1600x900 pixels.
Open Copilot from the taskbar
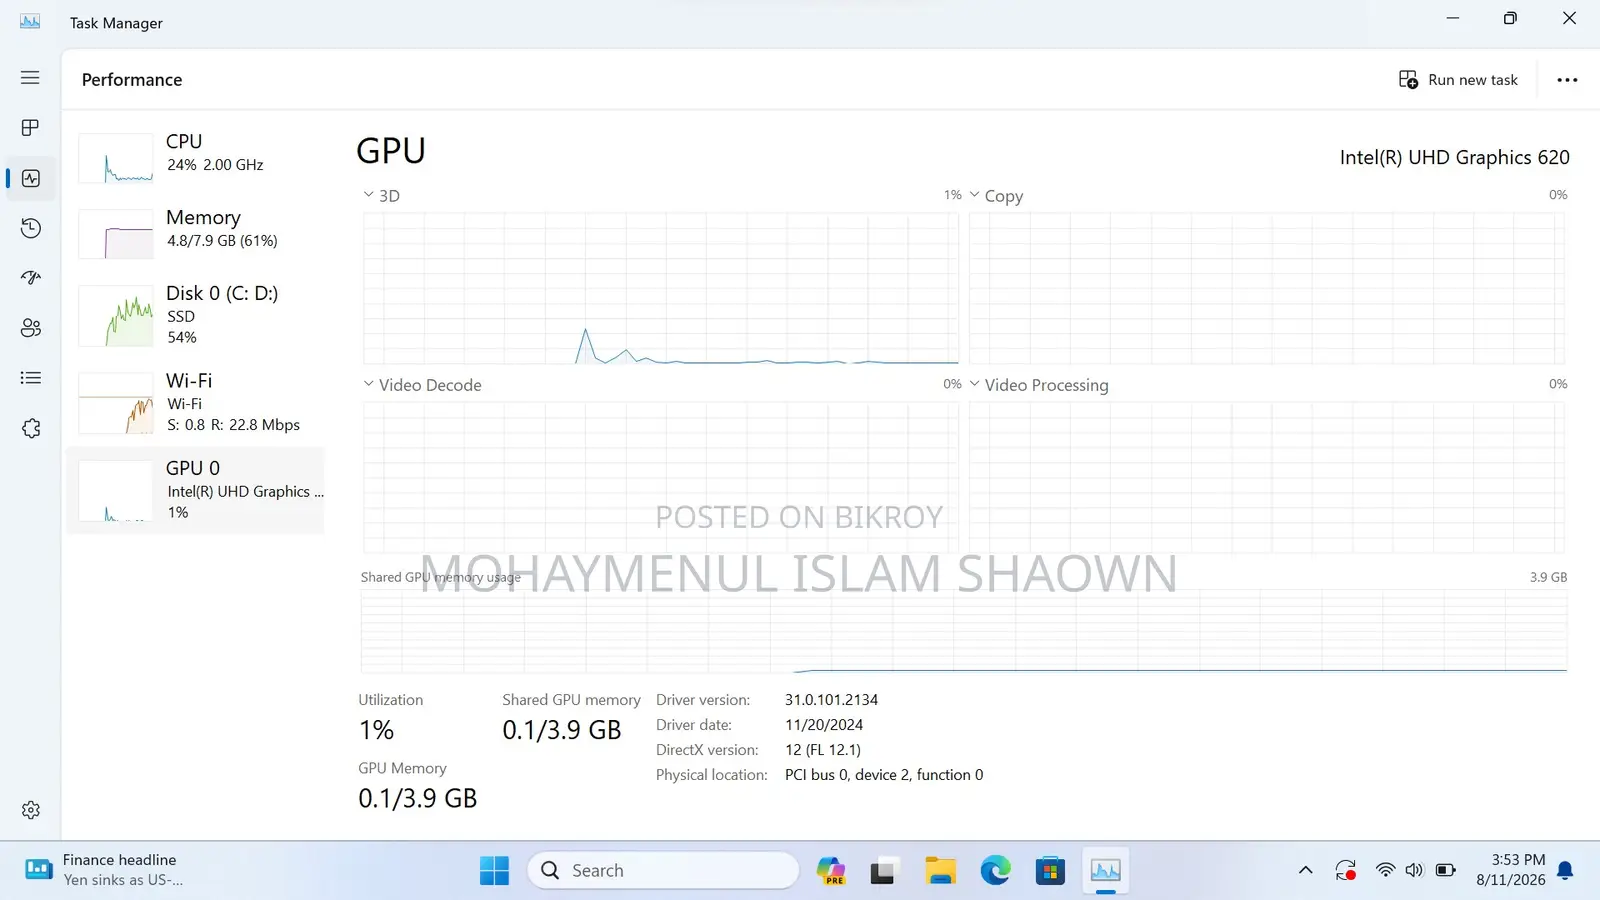[x=830, y=871]
